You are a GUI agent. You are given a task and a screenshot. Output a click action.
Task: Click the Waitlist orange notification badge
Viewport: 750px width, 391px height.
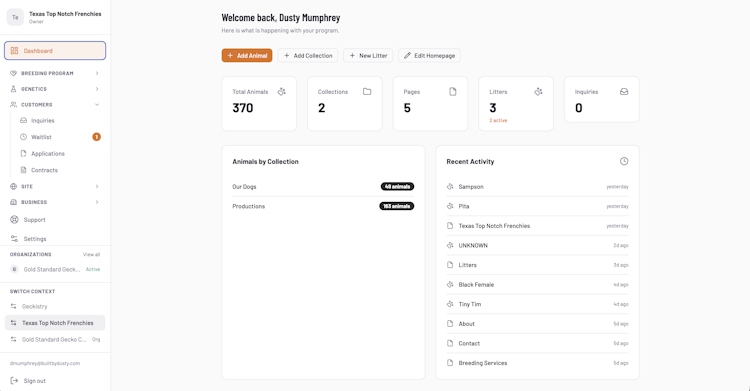pos(96,137)
